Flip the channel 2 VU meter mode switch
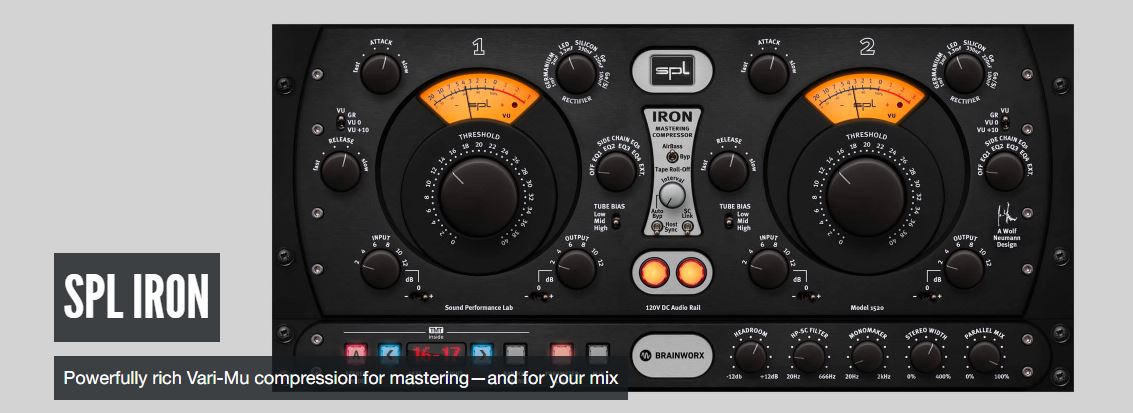This screenshot has height=413, width=1133. point(1005,122)
